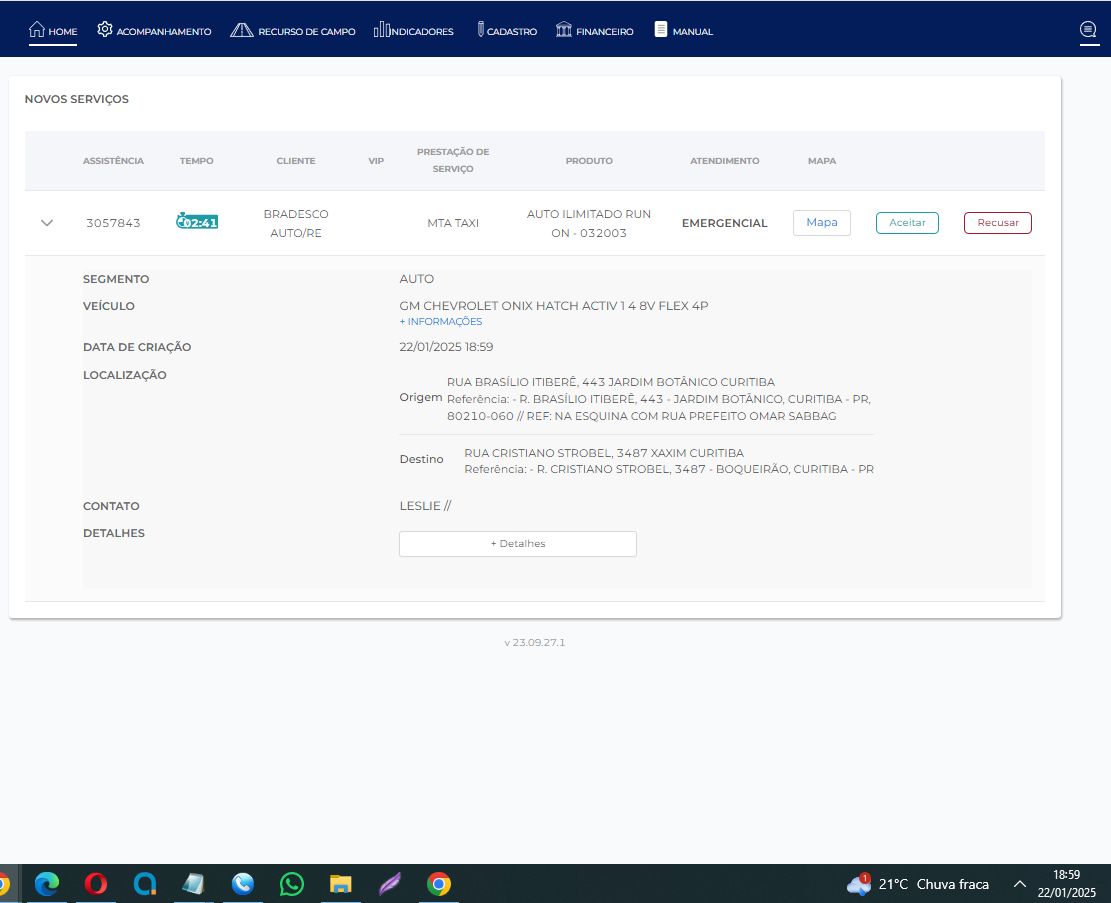Expand the + Informações vehicle details
Image resolution: width=1111 pixels, height=903 pixels.
[x=440, y=322]
